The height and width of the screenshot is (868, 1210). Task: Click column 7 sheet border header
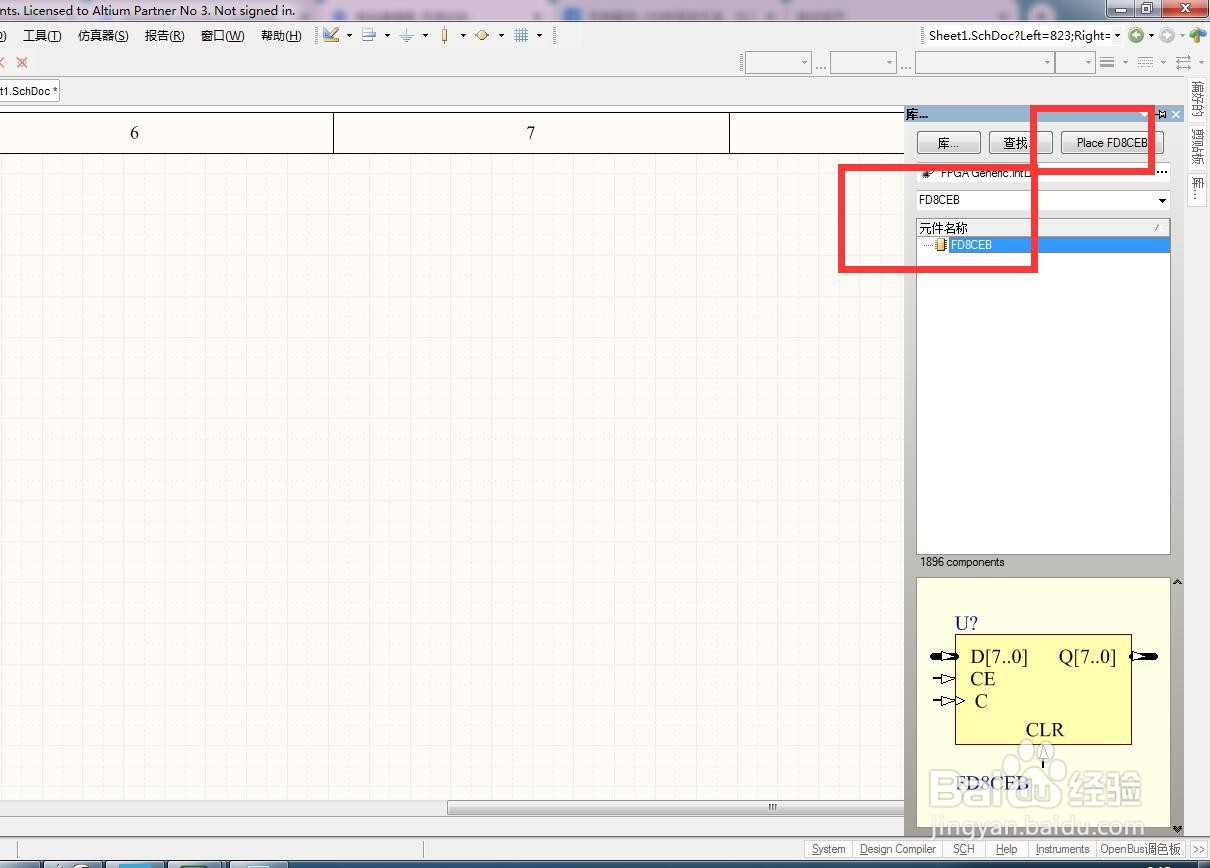(531, 133)
